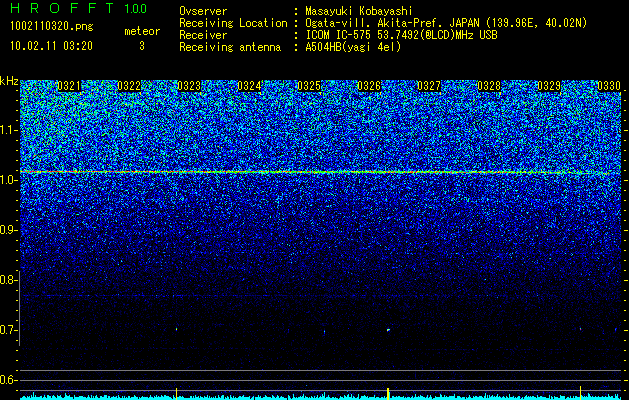
Task: Click the "Receiving Location" label
Action: point(233,23)
